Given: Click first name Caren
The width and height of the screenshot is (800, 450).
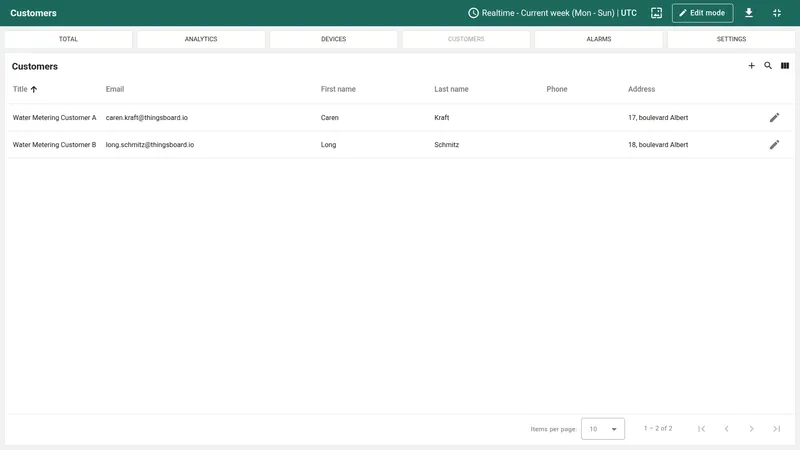Looking at the screenshot, I should [x=330, y=117].
